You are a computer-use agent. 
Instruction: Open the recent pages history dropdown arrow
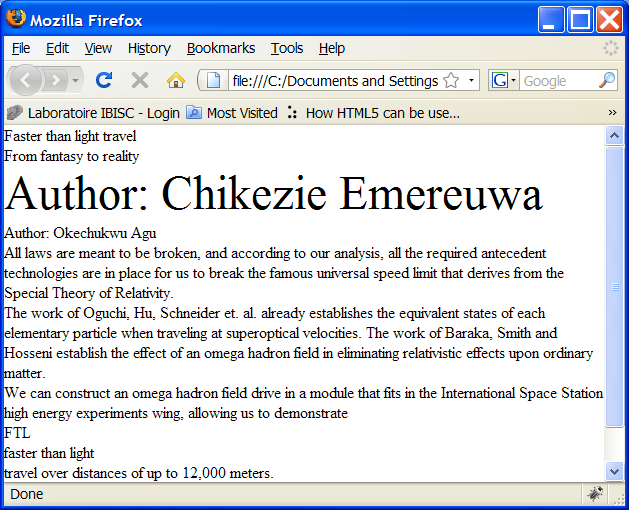[x=75, y=80]
